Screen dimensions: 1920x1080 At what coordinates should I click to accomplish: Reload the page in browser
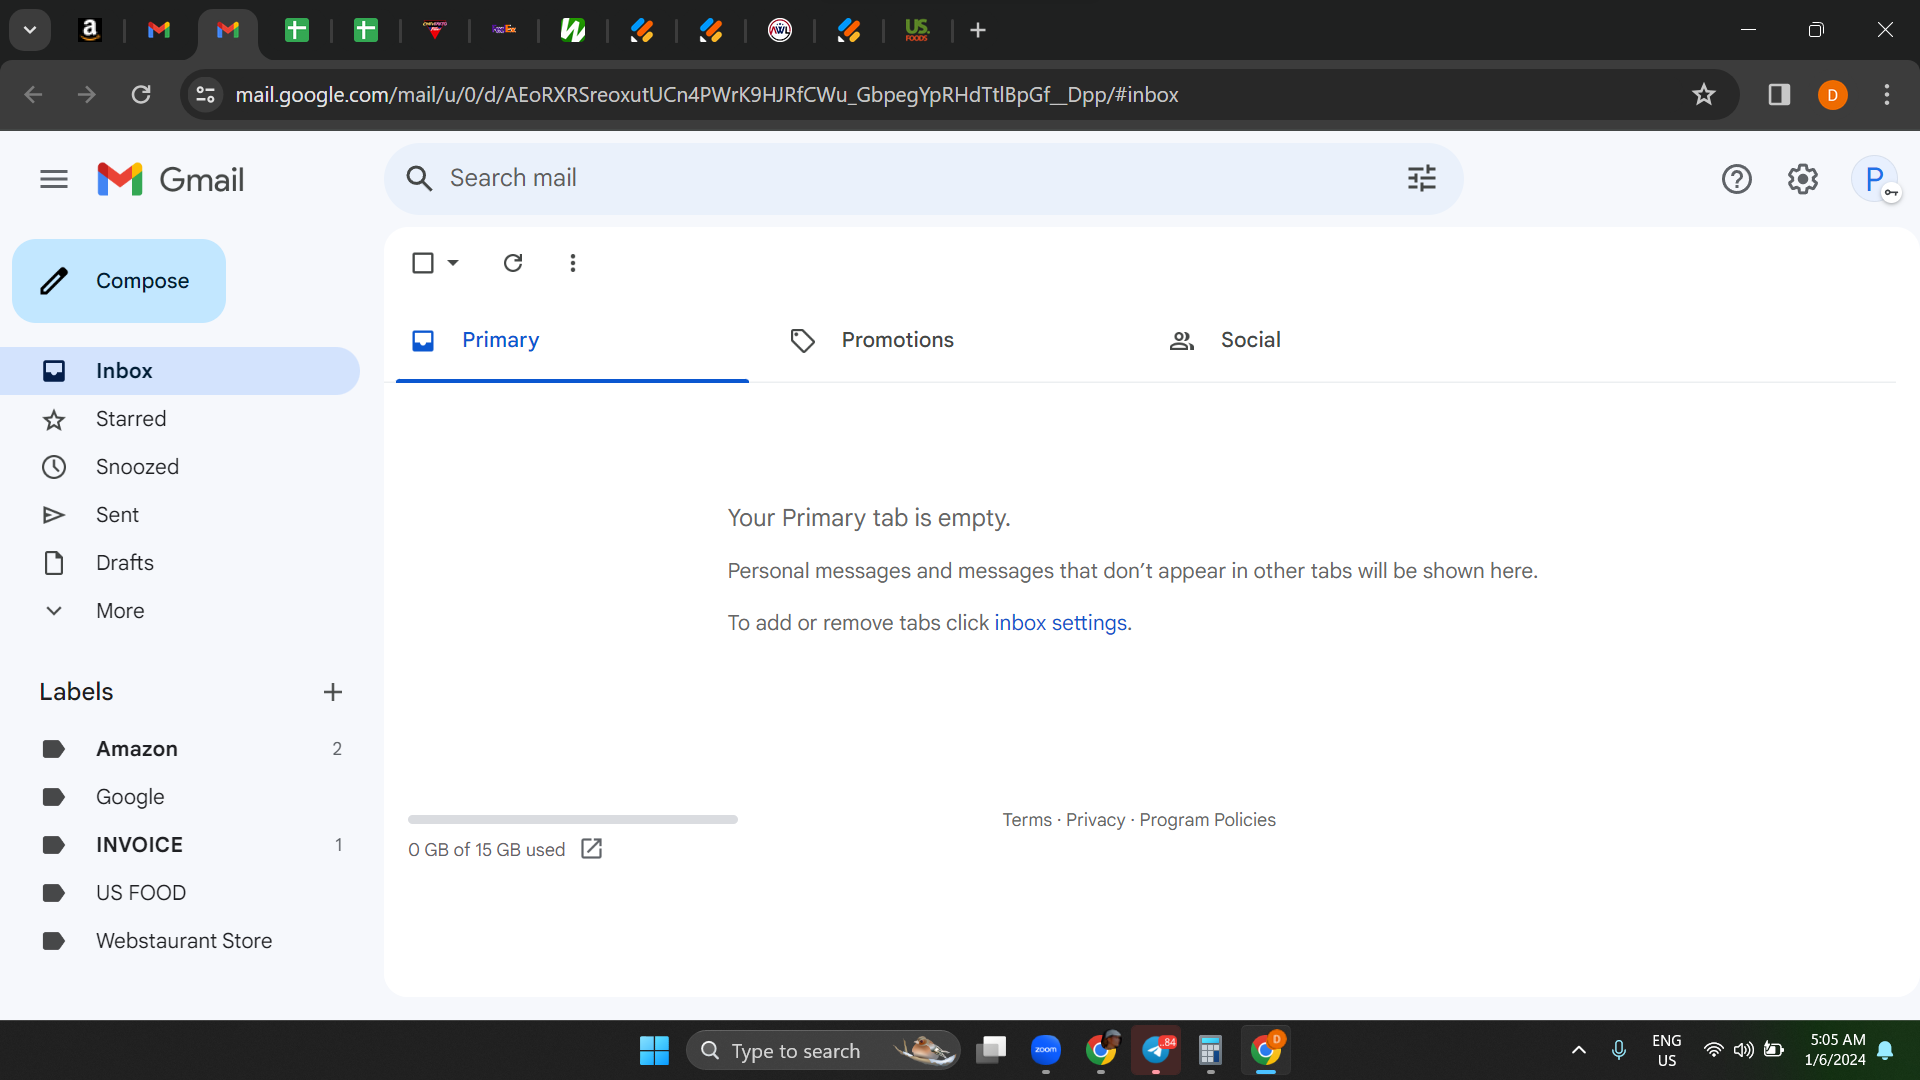tap(141, 95)
